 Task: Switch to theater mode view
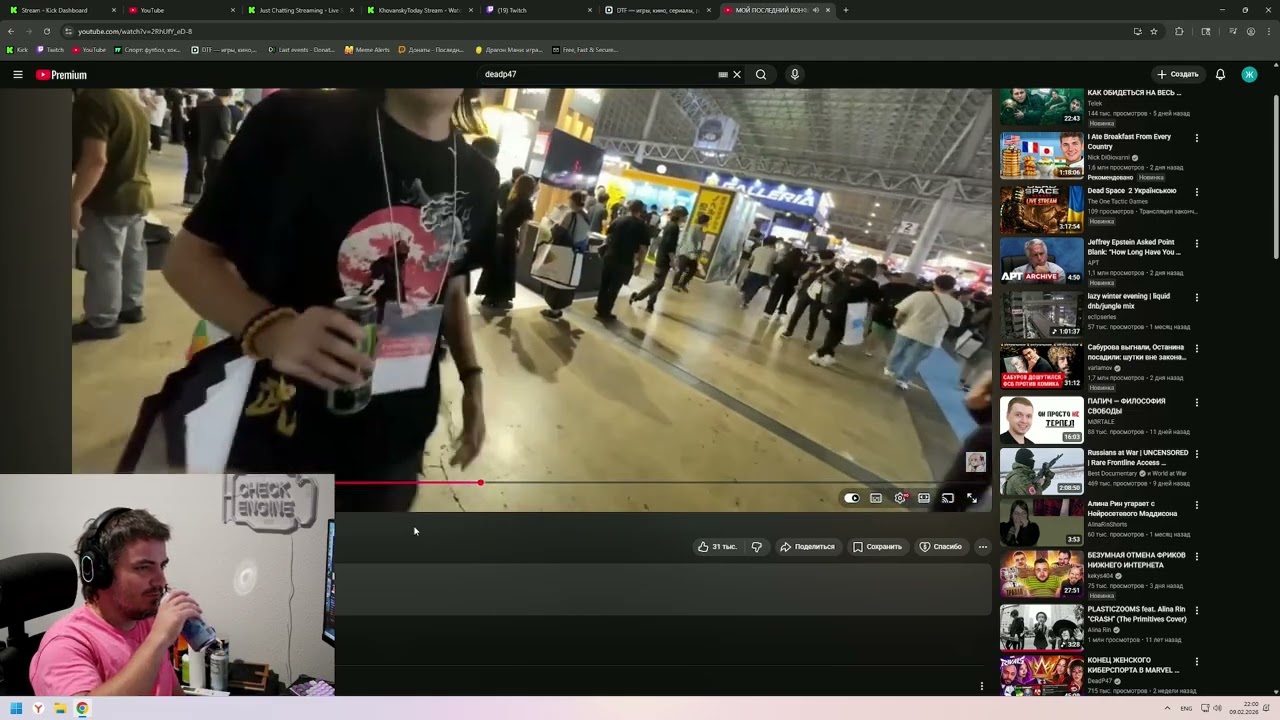924,498
